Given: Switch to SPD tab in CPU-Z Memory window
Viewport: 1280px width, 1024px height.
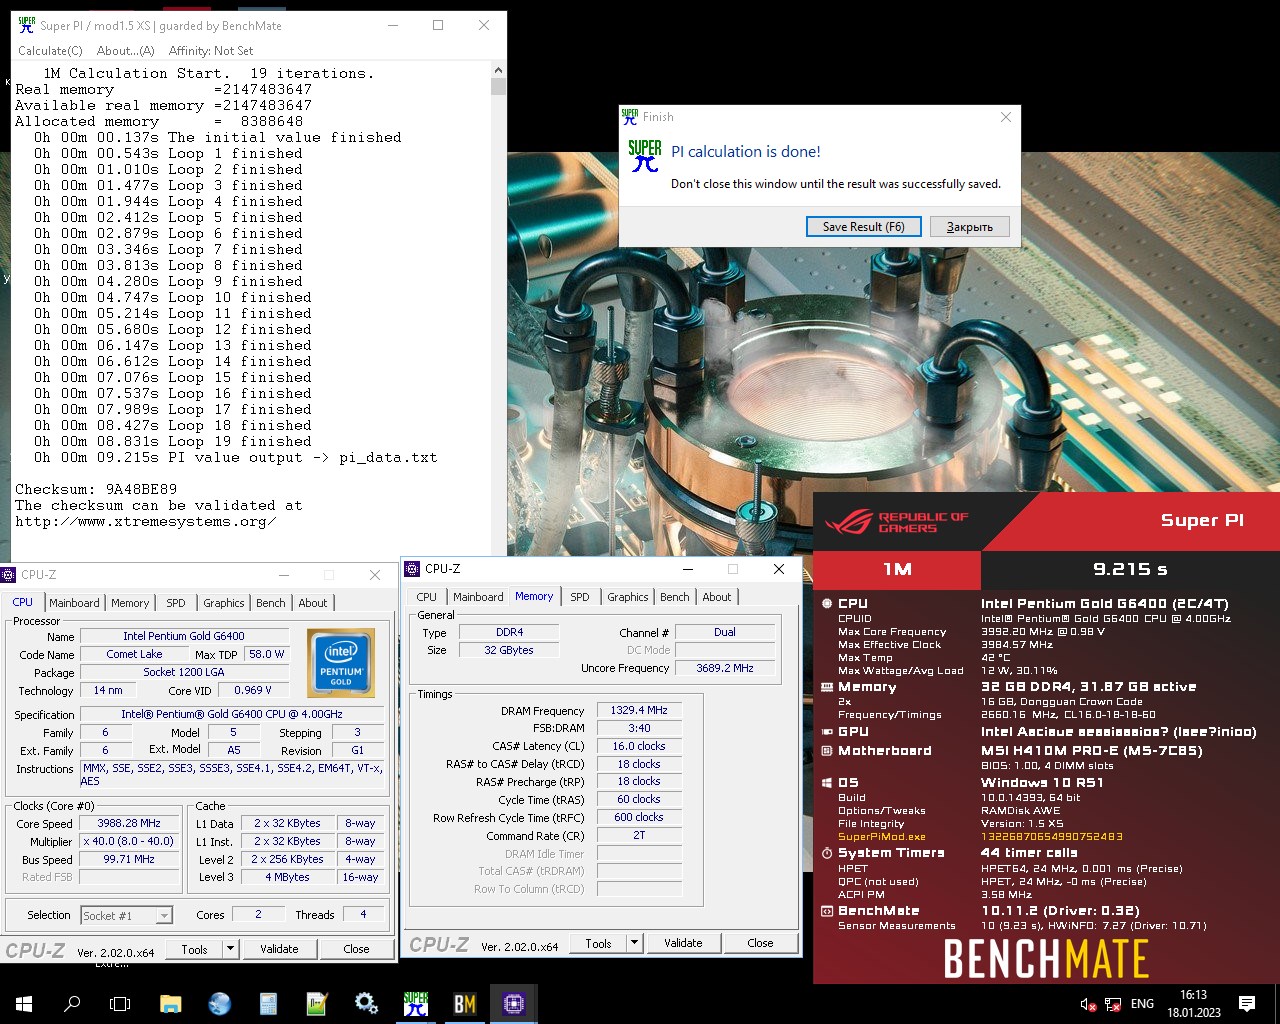Looking at the screenshot, I should coord(580,597).
